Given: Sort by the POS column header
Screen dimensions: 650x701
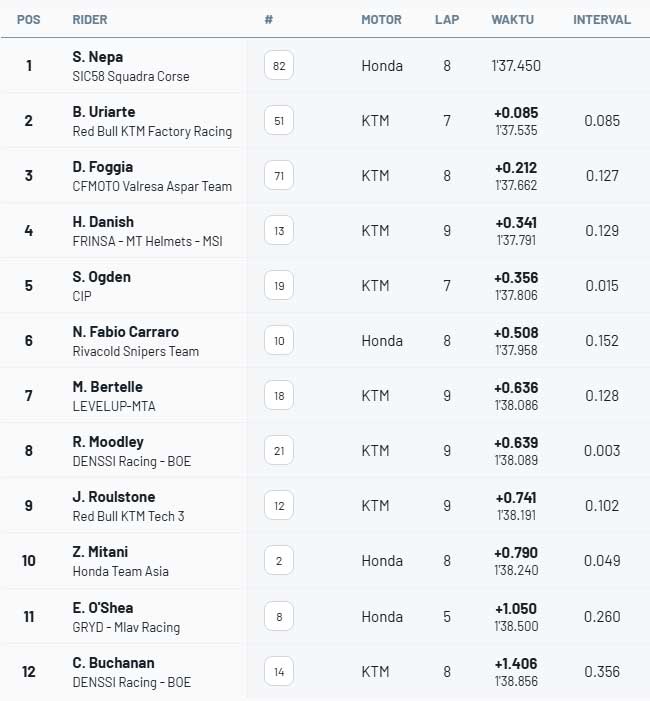Looking at the screenshot, I should tap(29, 20).
